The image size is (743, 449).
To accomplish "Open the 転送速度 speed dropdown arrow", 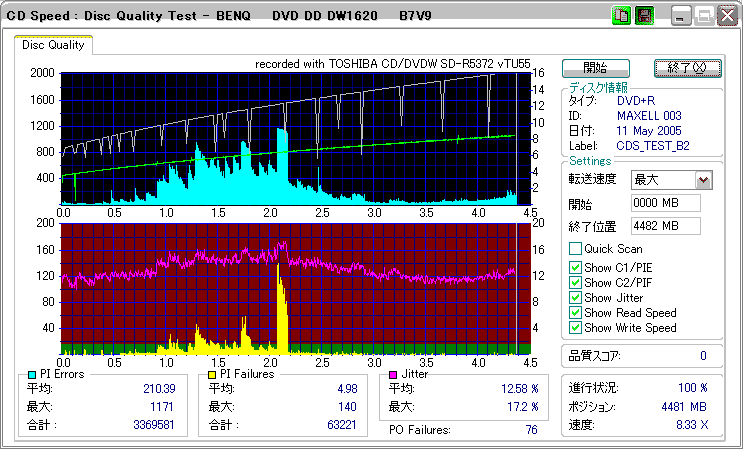I will (x=704, y=180).
